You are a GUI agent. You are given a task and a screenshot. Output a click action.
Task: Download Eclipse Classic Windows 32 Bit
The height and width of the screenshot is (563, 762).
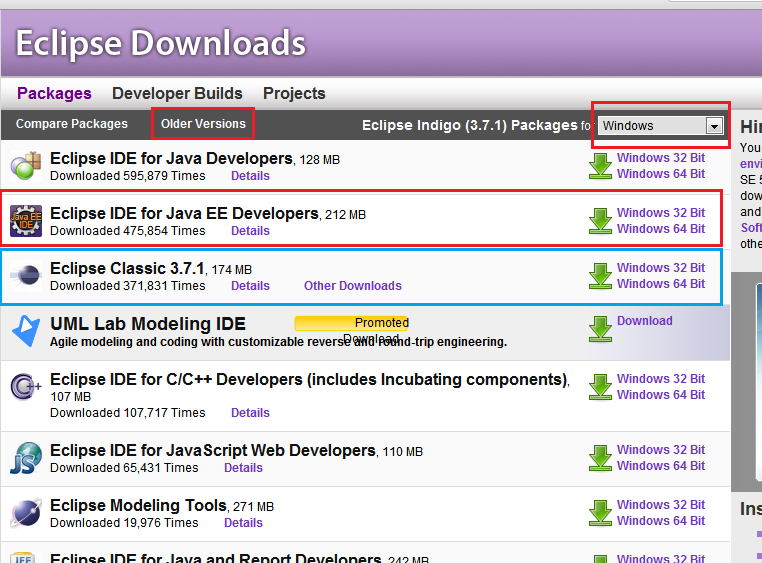[x=661, y=268]
